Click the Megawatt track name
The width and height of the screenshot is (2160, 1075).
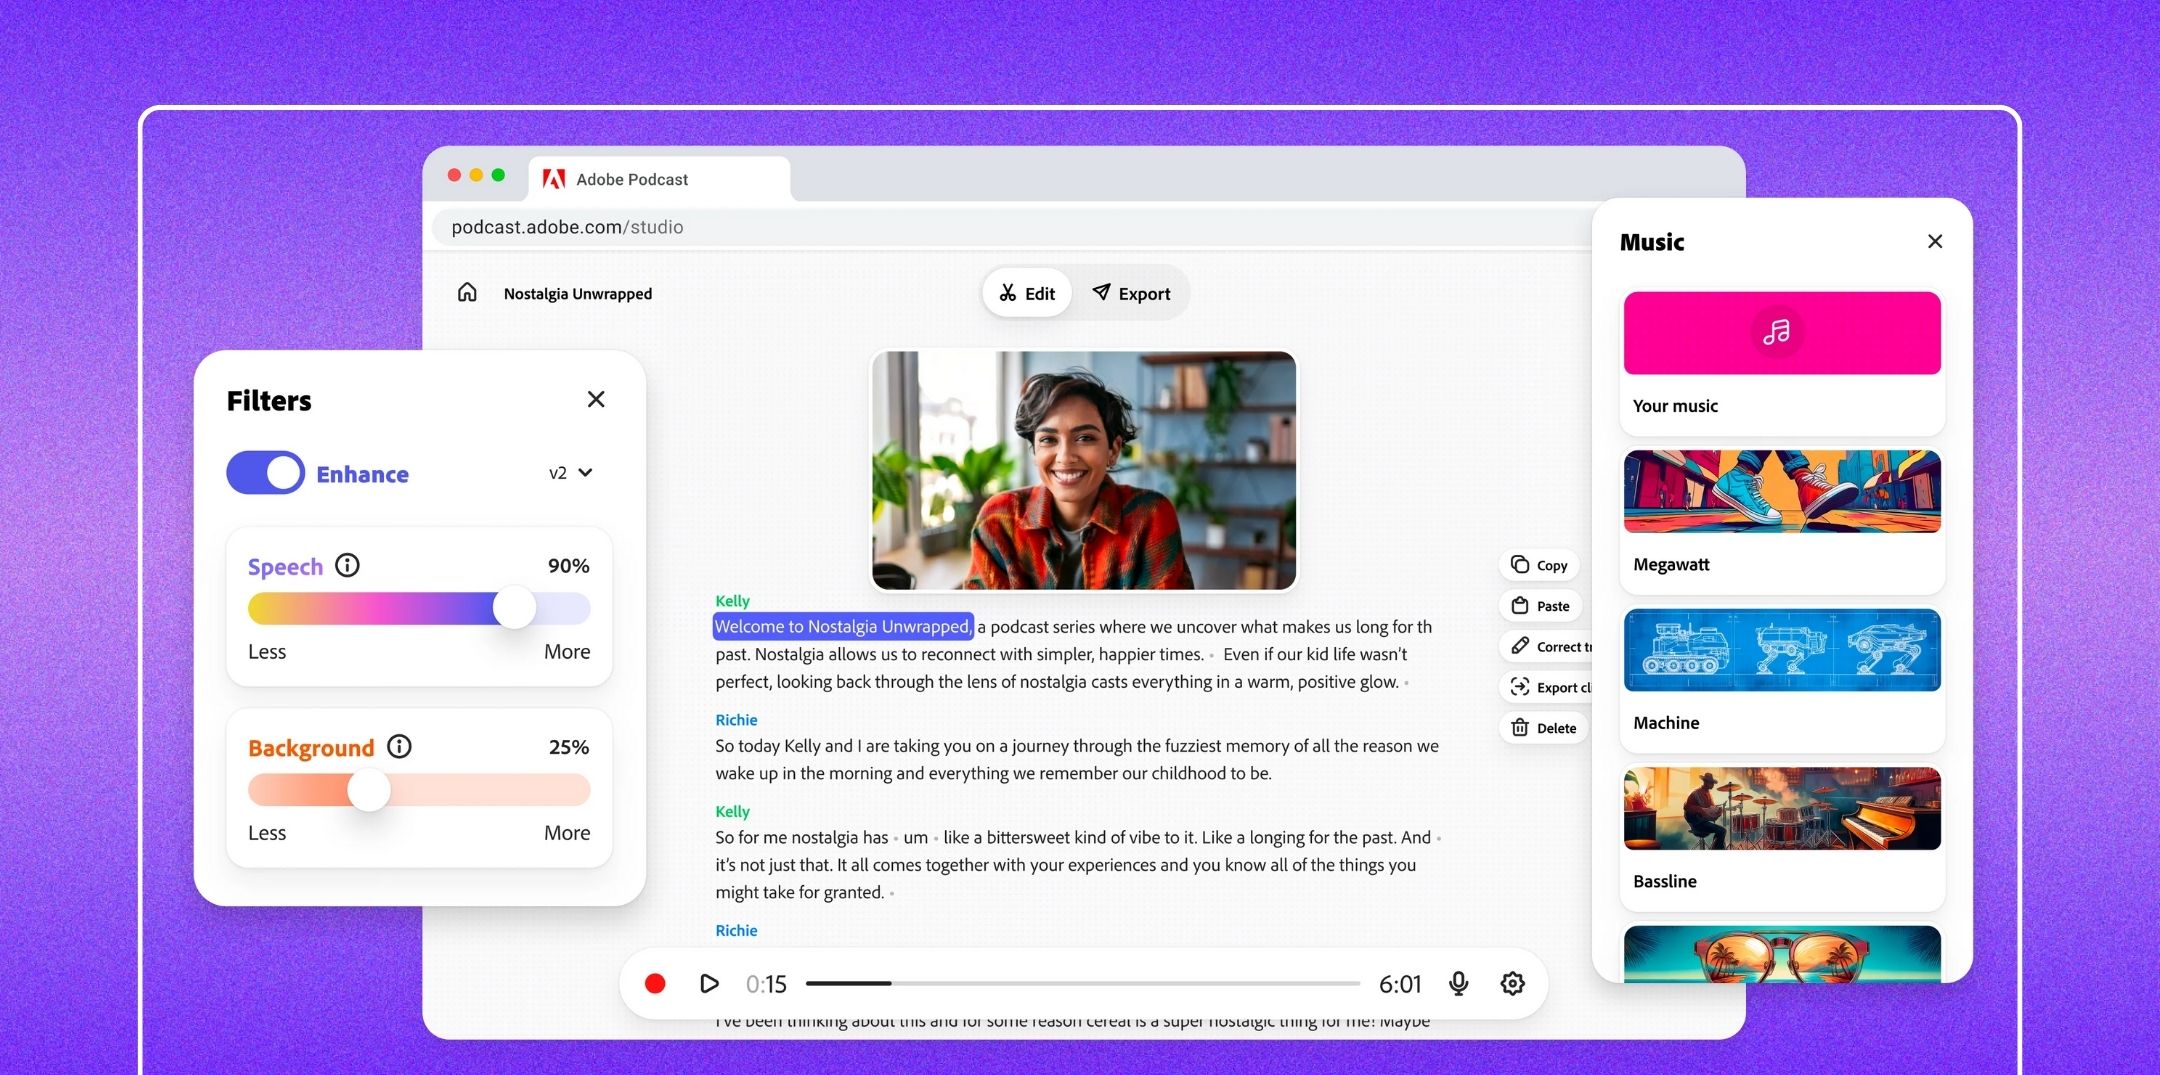[x=1671, y=564]
